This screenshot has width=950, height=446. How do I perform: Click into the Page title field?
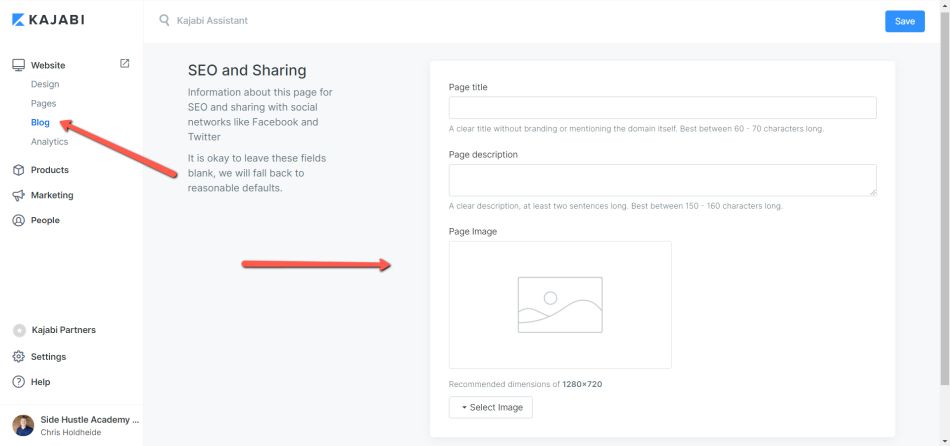click(662, 108)
